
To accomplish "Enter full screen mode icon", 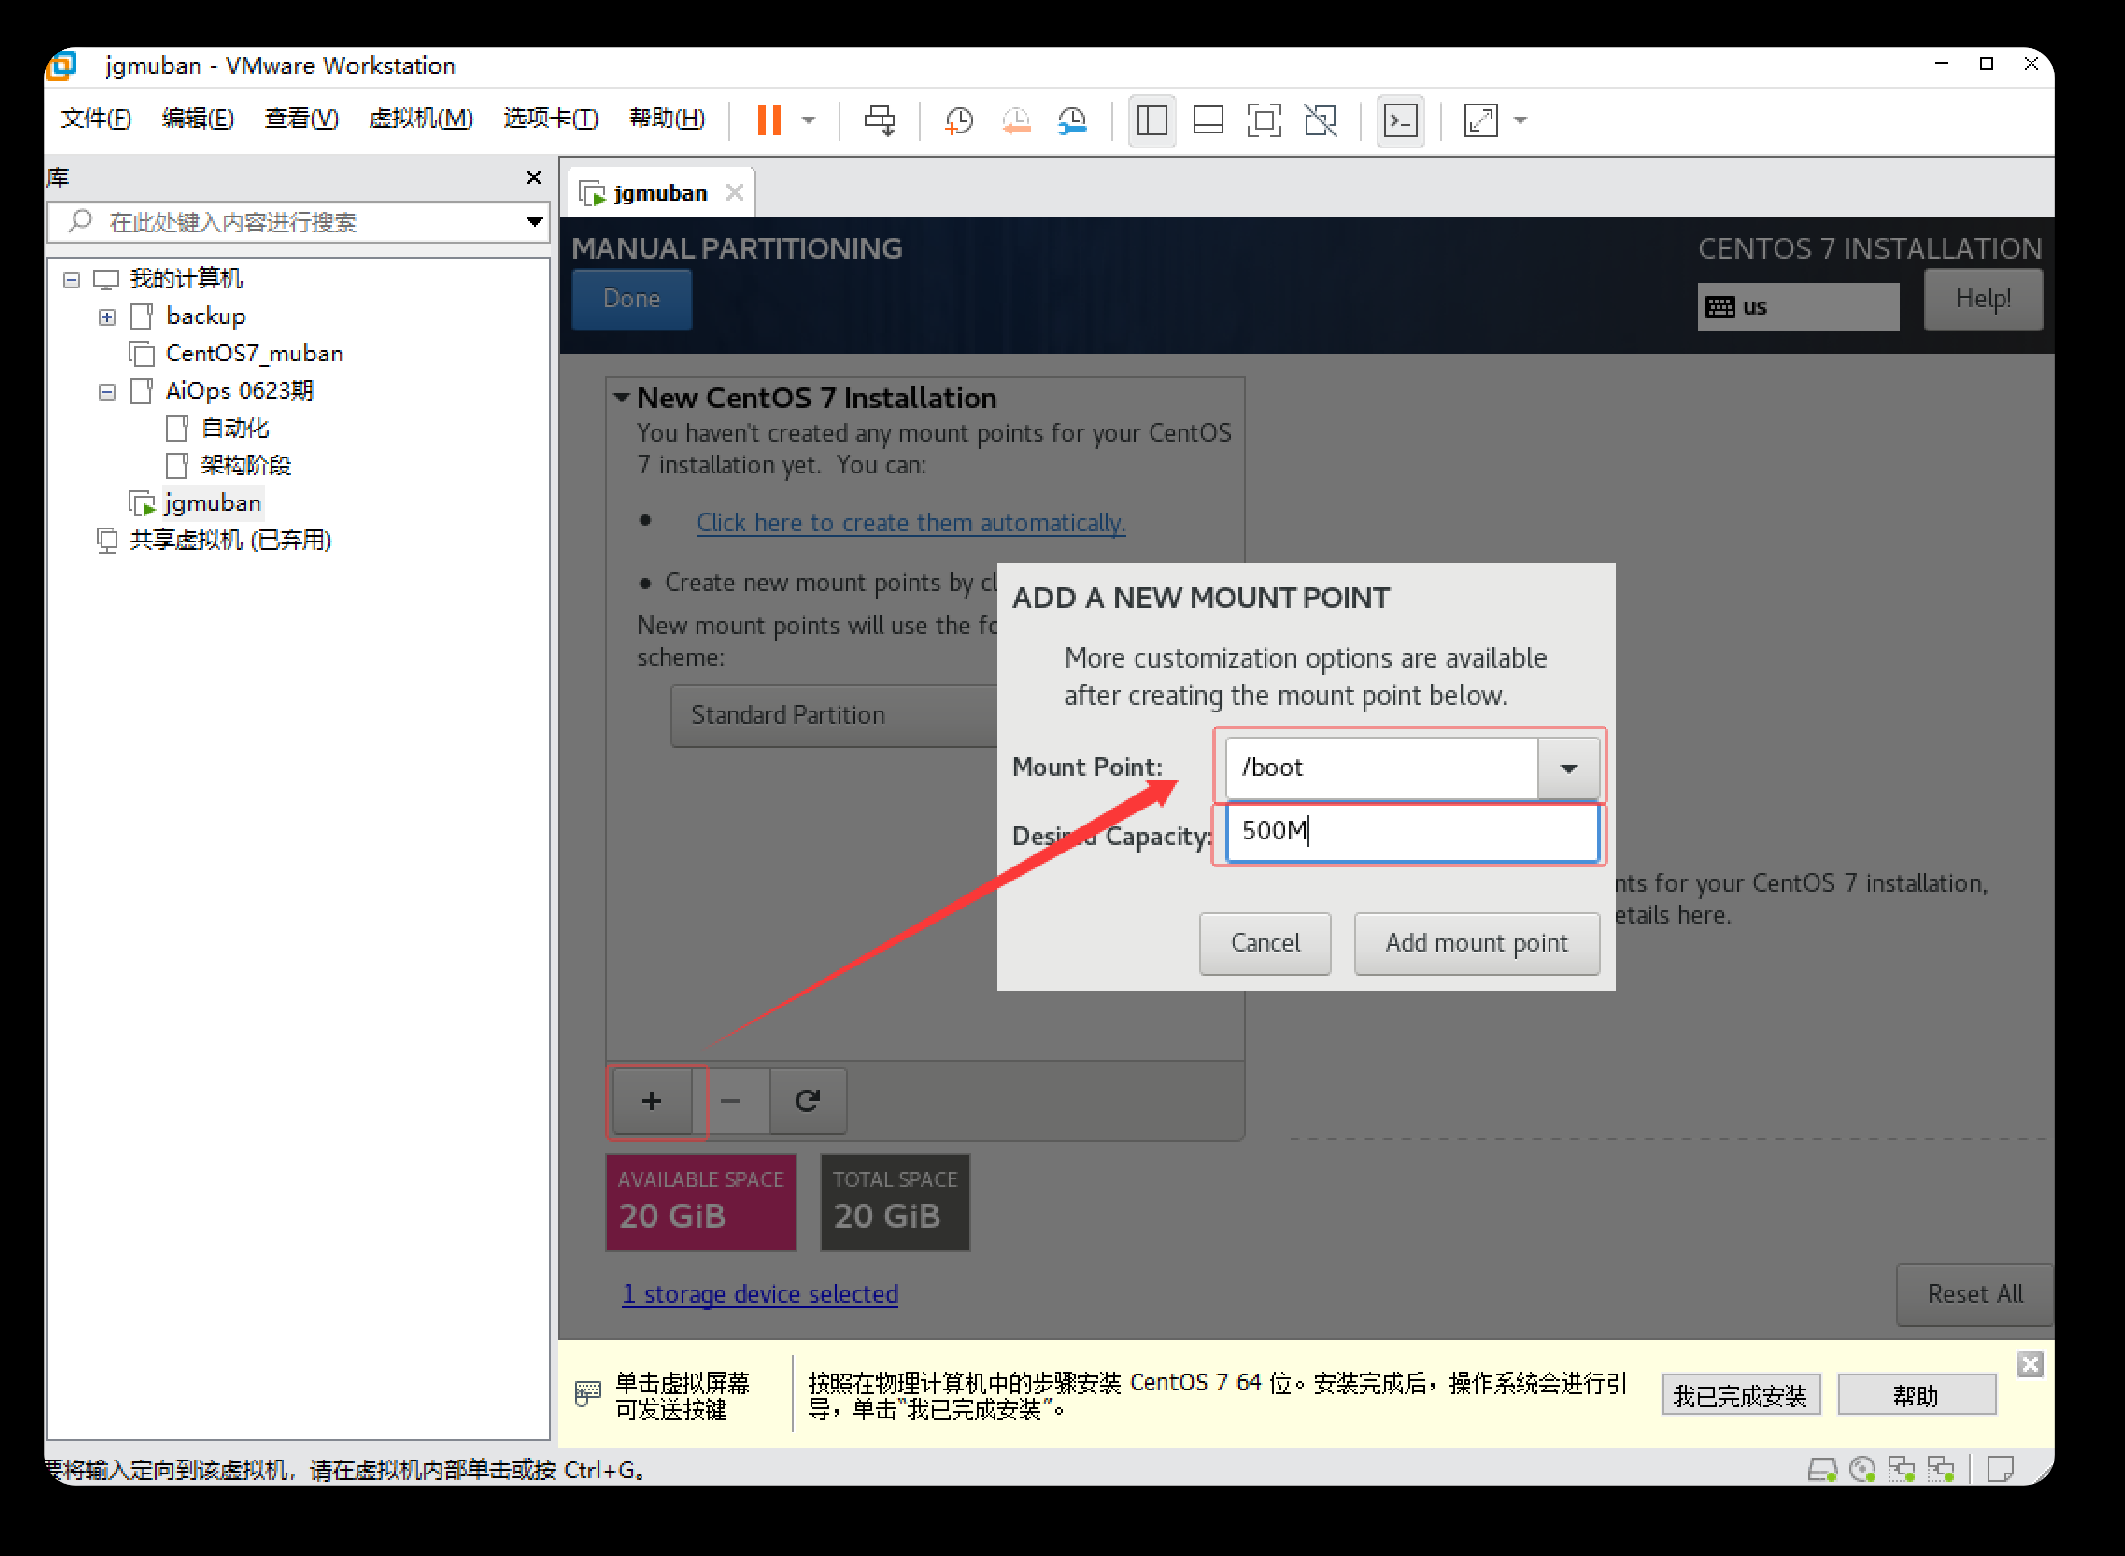I will (x=1264, y=121).
